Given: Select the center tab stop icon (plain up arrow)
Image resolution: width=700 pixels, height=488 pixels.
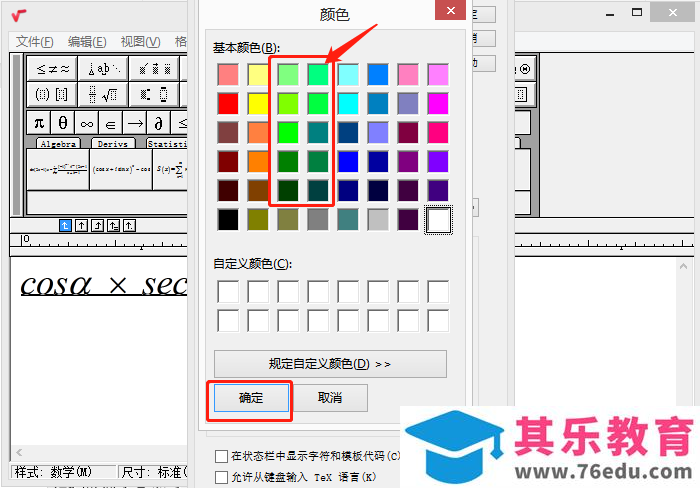Looking at the screenshot, I should coord(81,225).
